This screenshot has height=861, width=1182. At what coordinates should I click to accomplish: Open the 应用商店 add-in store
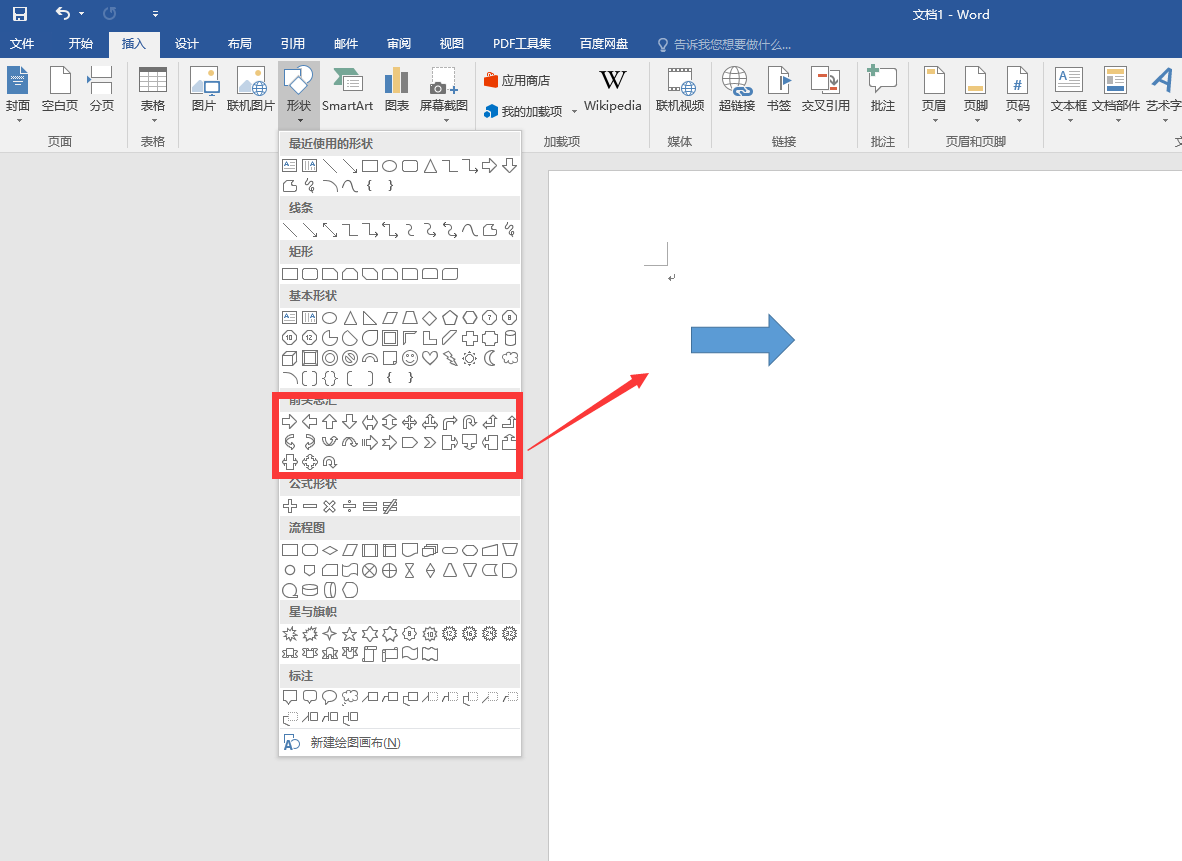point(517,80)
